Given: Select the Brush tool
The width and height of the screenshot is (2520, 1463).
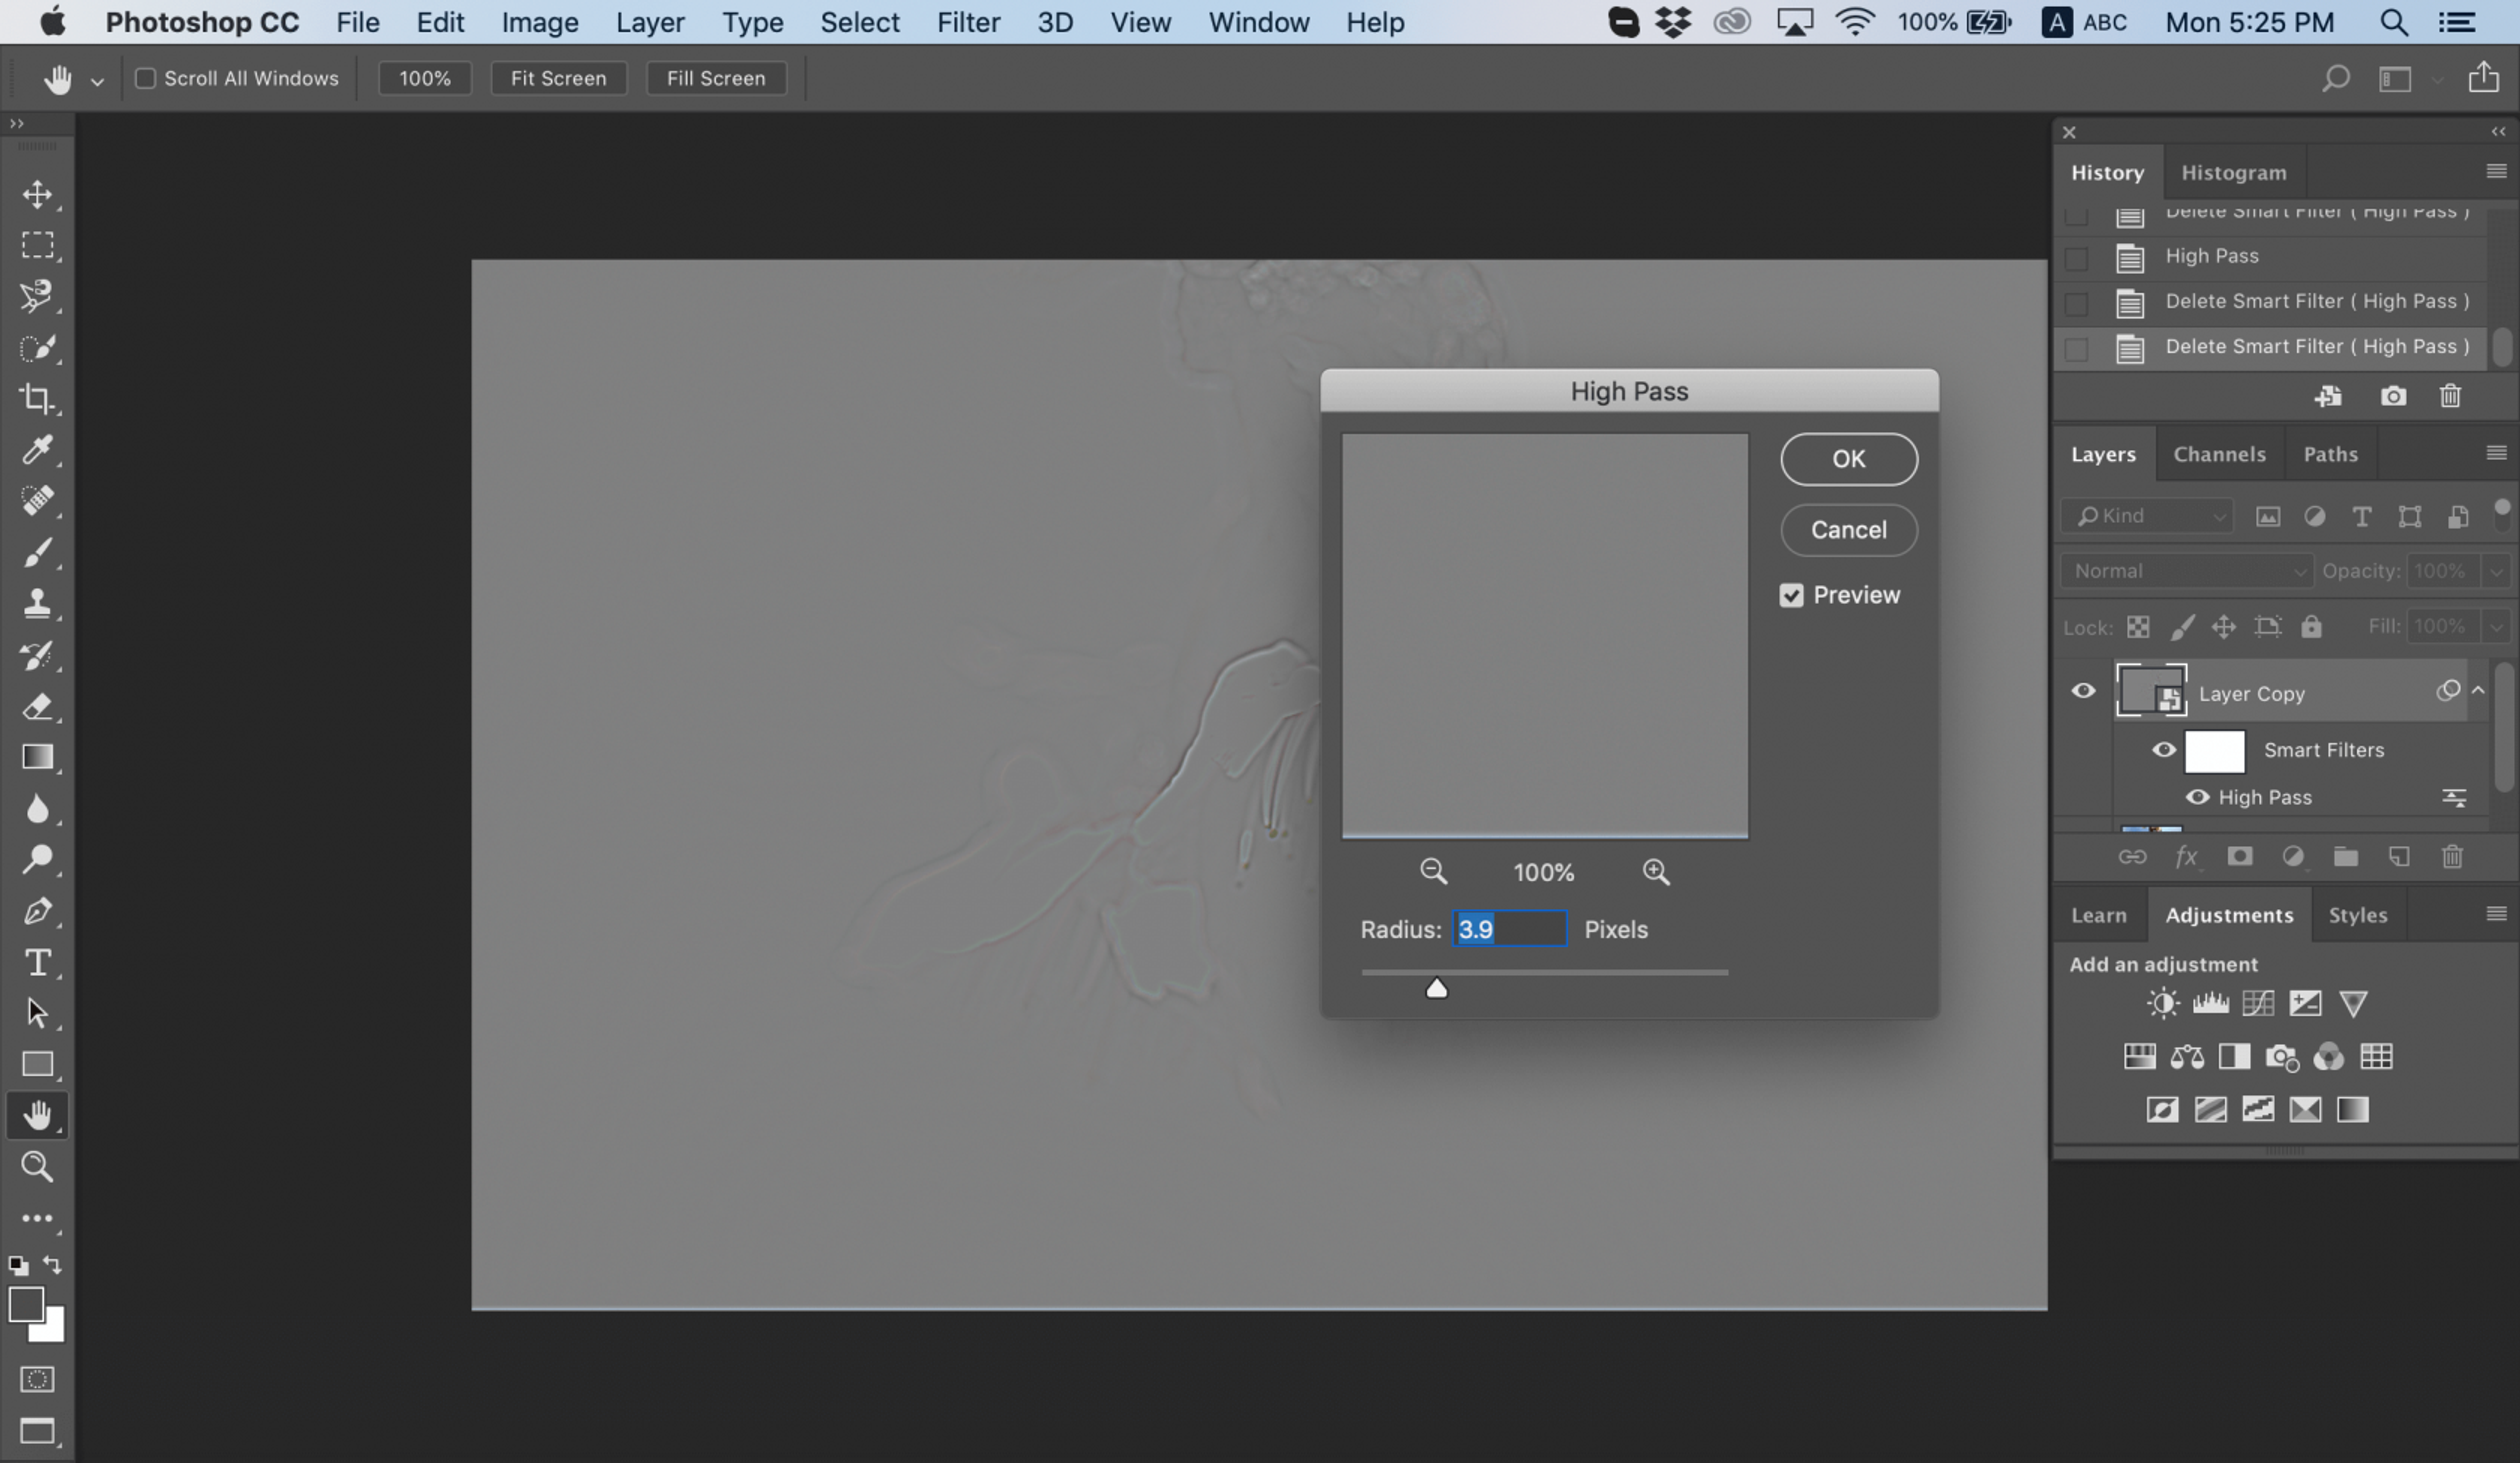Looking at the screenshot, I should [38, 552].
